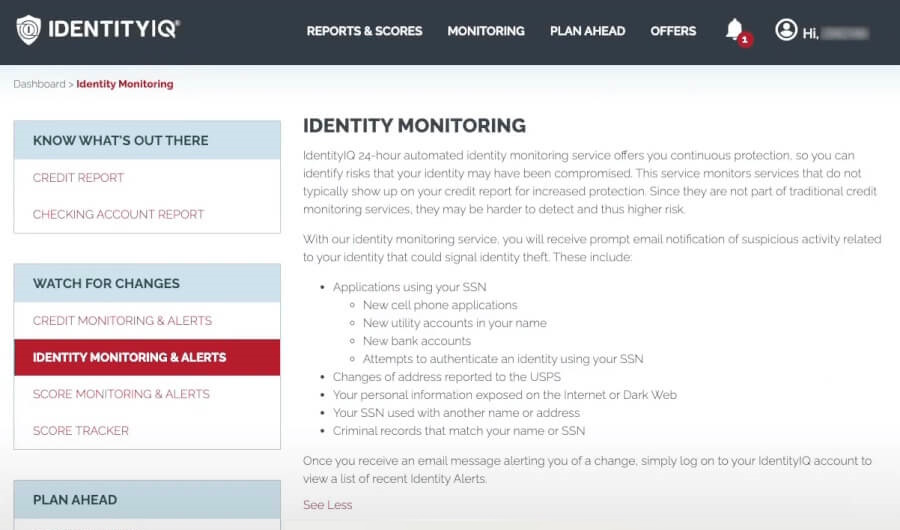900x530 pixels.
Task: Click the Know What's Out There header
Action: (147, 140)
